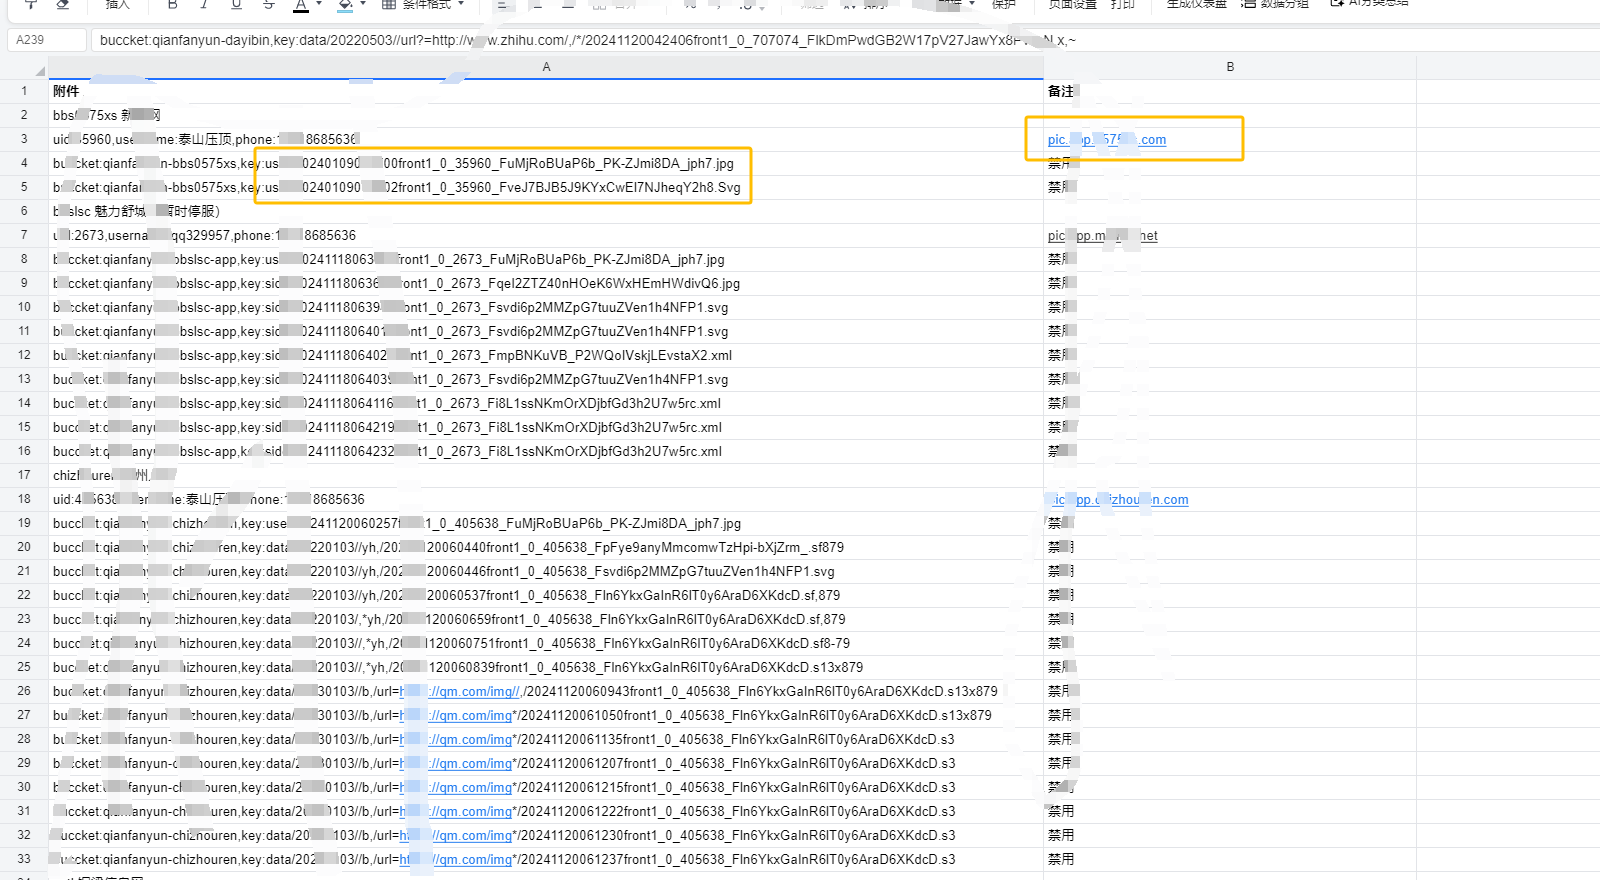Select the row 20 cell ending in .sf879
The image size is (1600, 880).
pos(546,547)
